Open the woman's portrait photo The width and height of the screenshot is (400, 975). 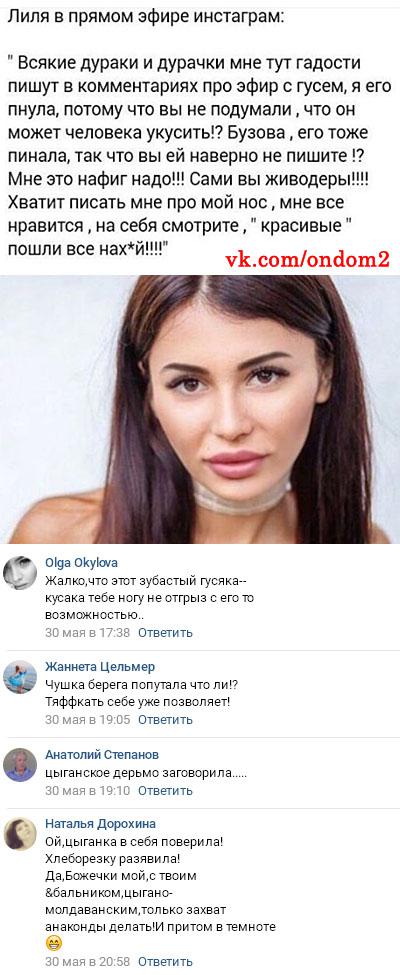coord(200,409)
